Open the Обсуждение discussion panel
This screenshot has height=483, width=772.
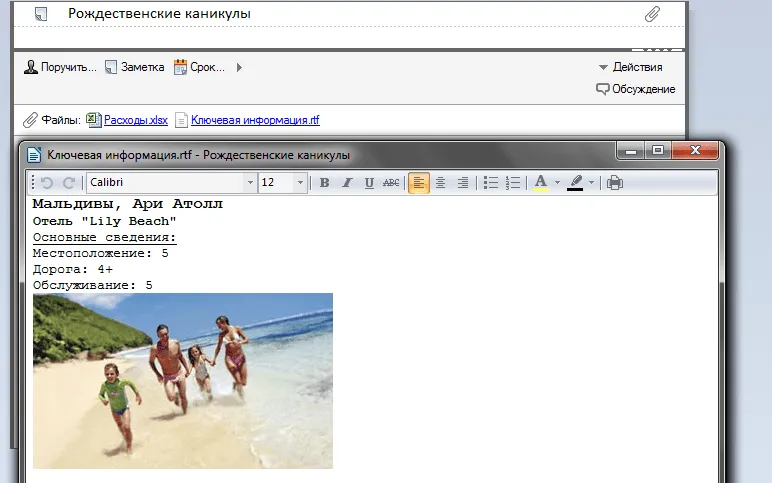click(636, 89)
